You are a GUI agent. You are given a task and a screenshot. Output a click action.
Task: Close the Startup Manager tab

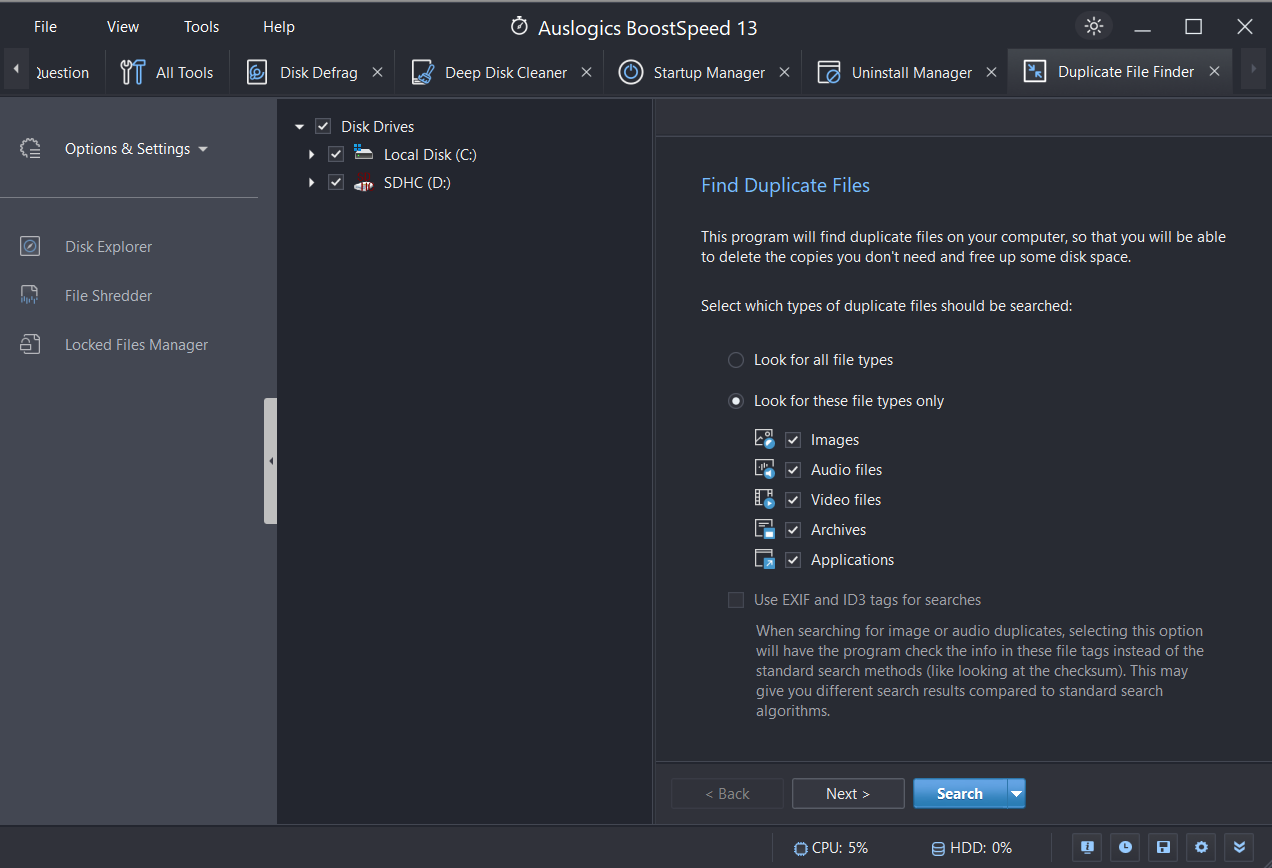coord(784,72)
